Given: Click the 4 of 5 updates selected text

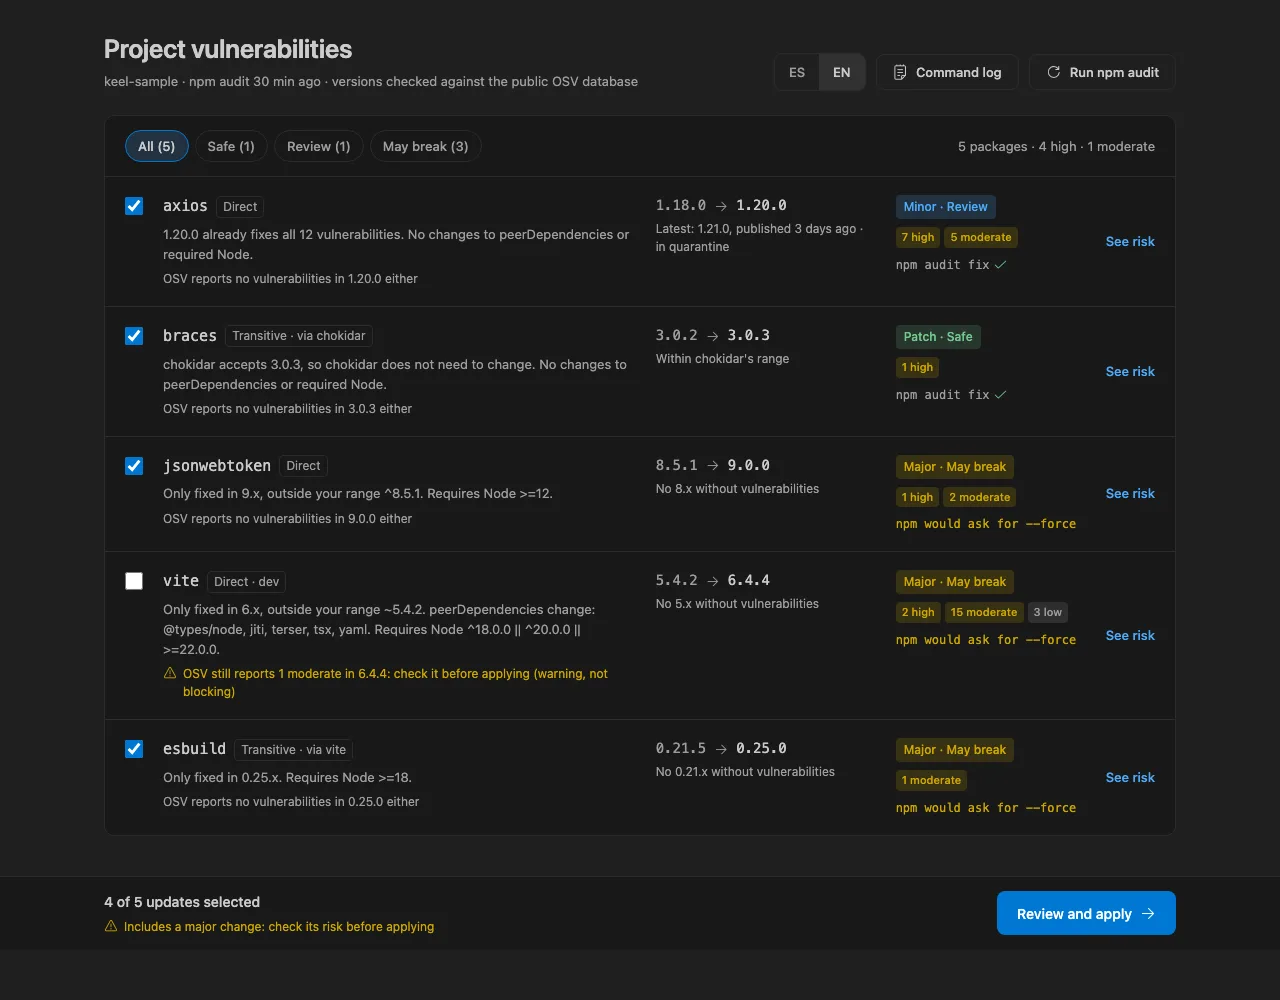Looking at the screenshot, I should (x=182, y=902).
